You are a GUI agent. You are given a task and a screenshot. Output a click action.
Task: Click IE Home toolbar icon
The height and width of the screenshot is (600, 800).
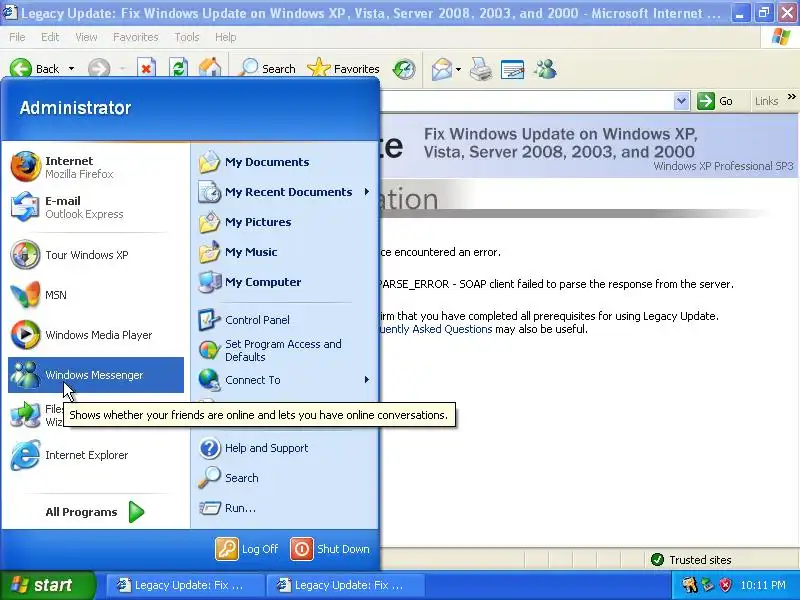(x=210, y=68)
